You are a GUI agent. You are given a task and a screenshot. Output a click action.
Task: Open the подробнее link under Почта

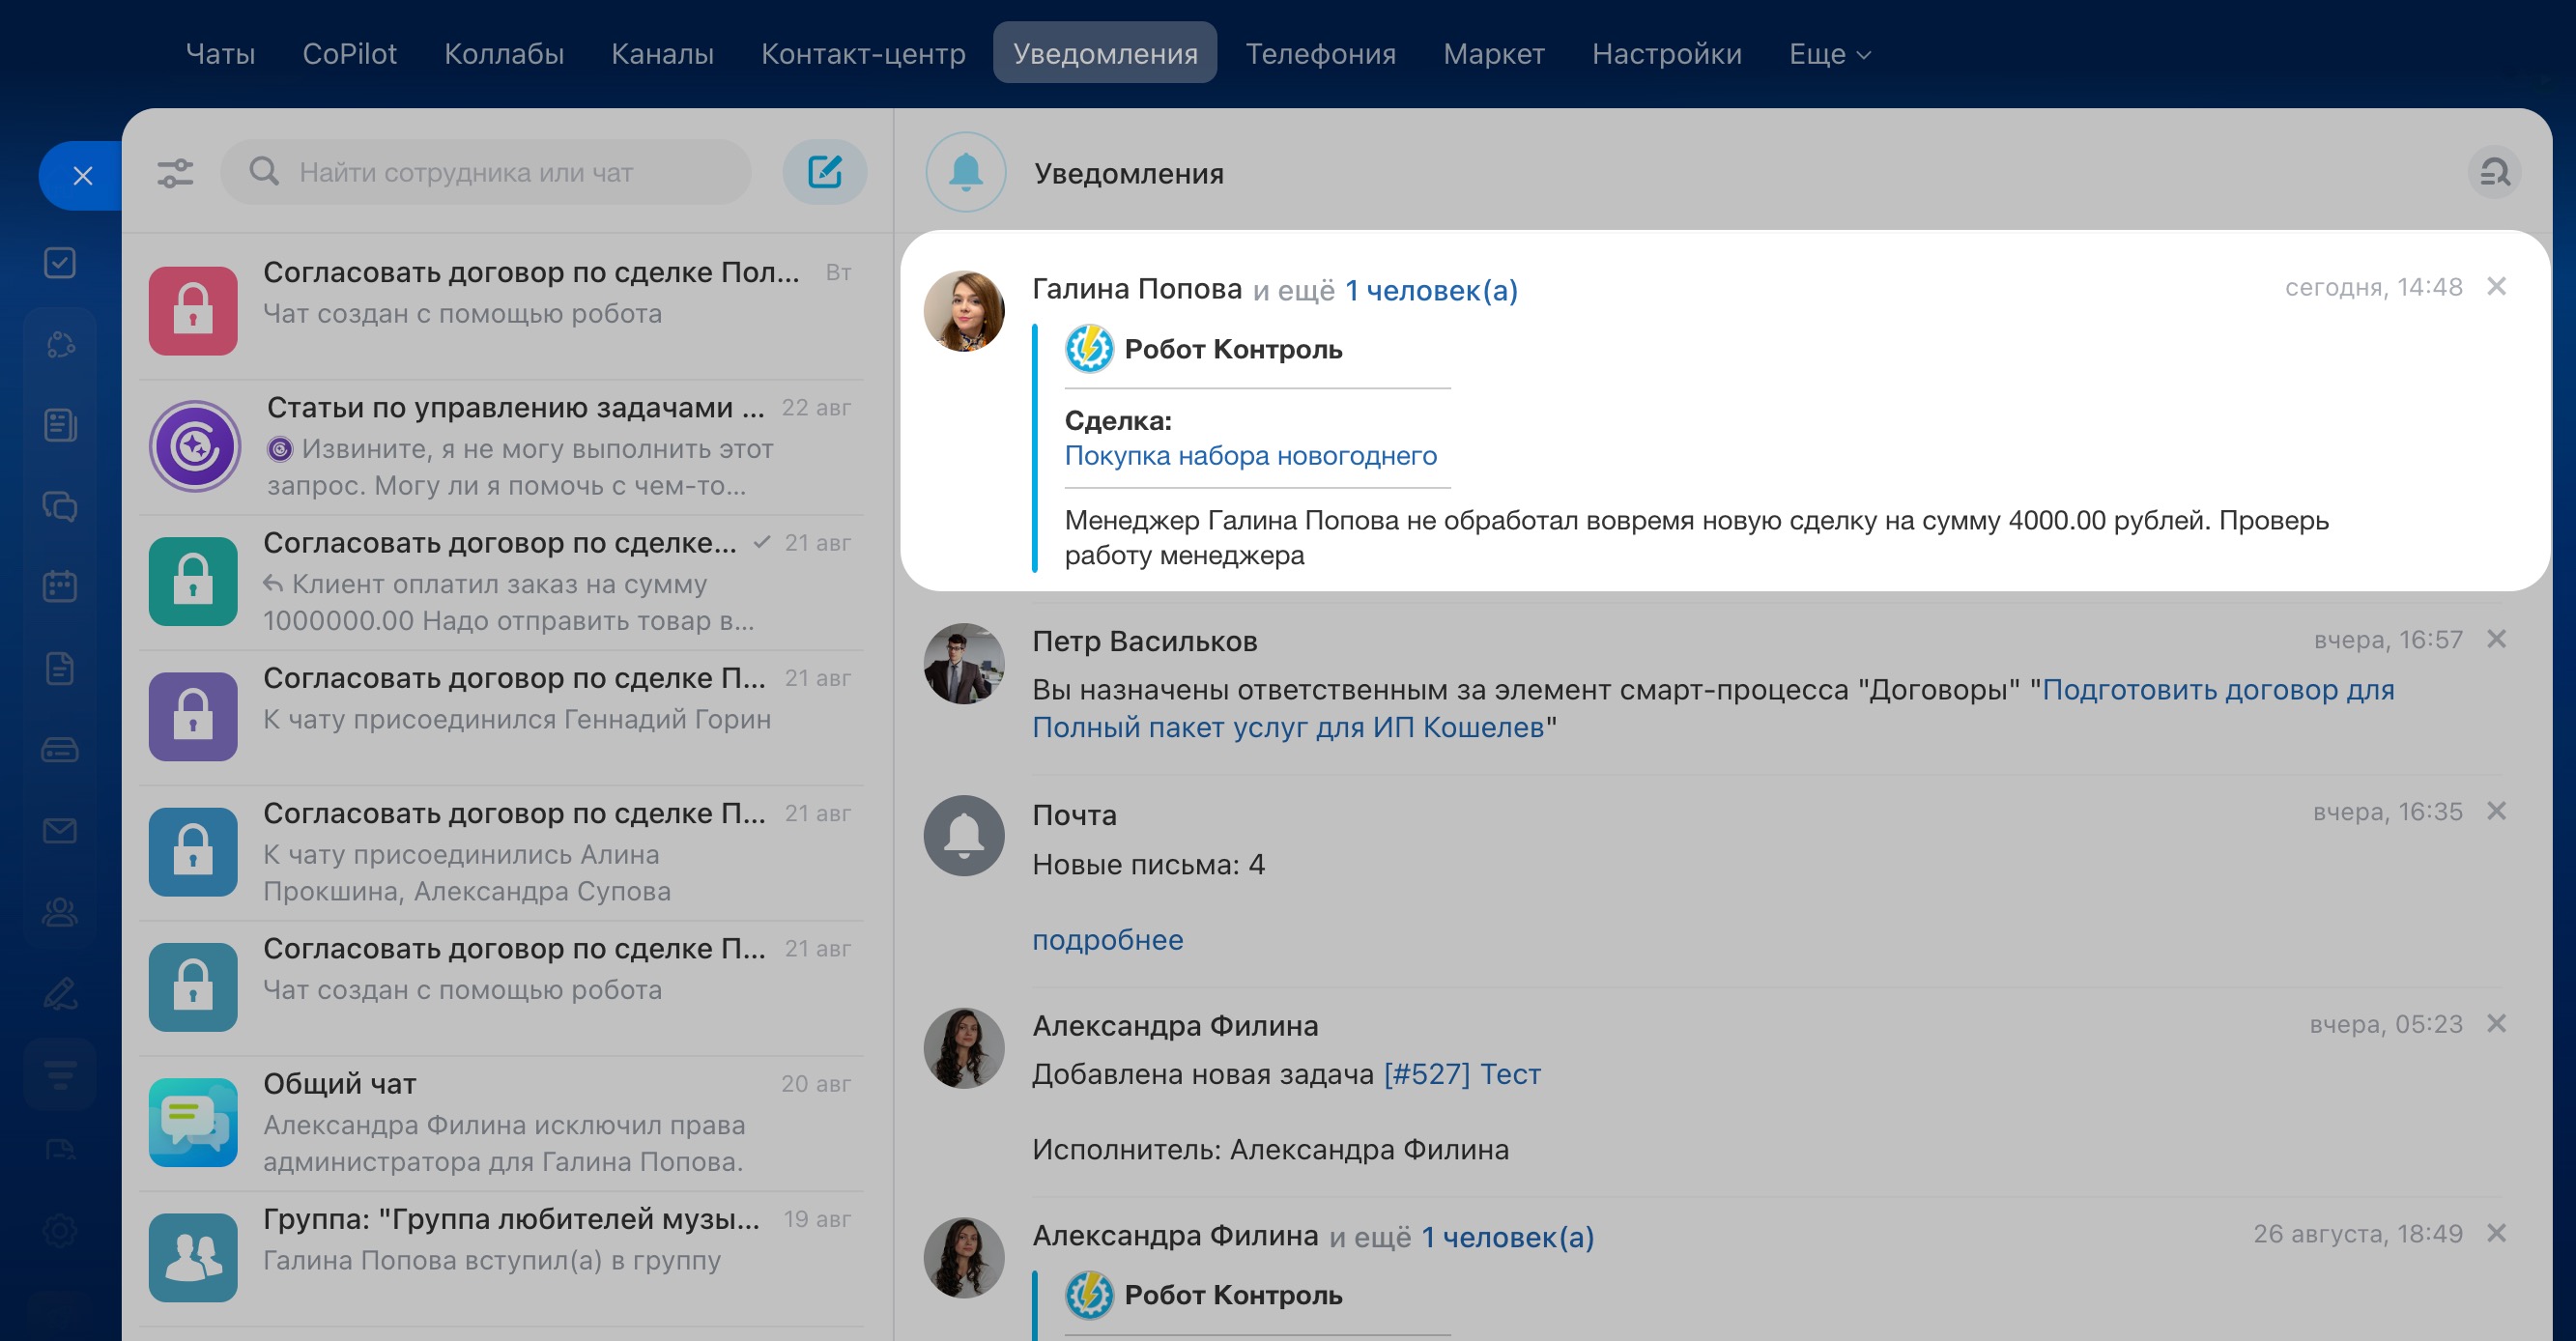1107,940
